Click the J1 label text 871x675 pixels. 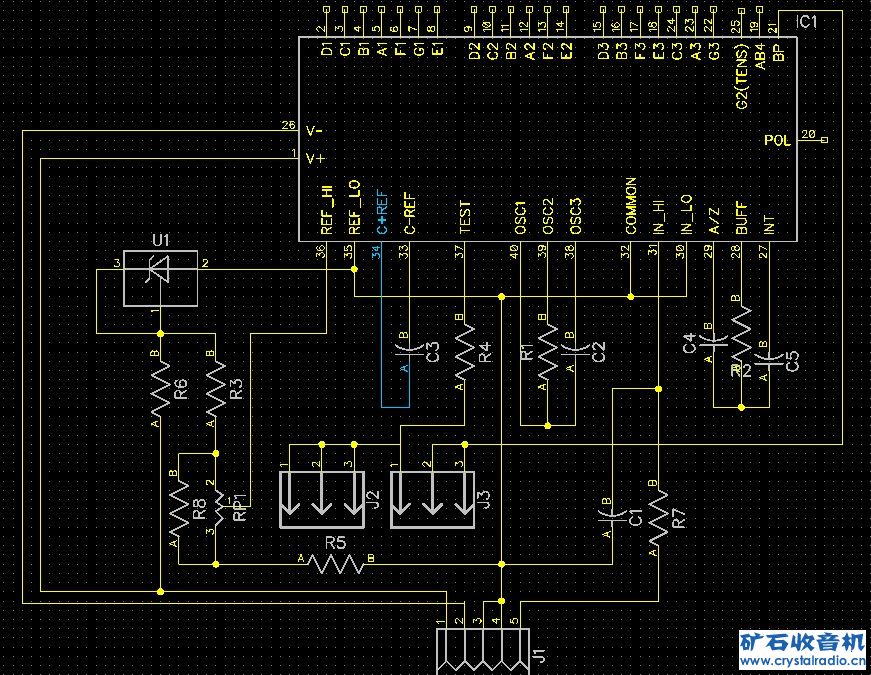point(539,655)
